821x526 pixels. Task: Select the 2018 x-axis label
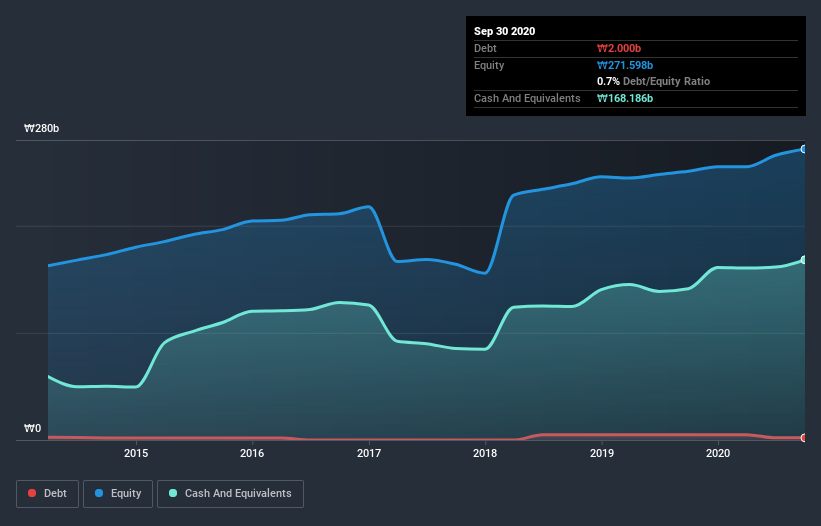[x=485, y=453]
